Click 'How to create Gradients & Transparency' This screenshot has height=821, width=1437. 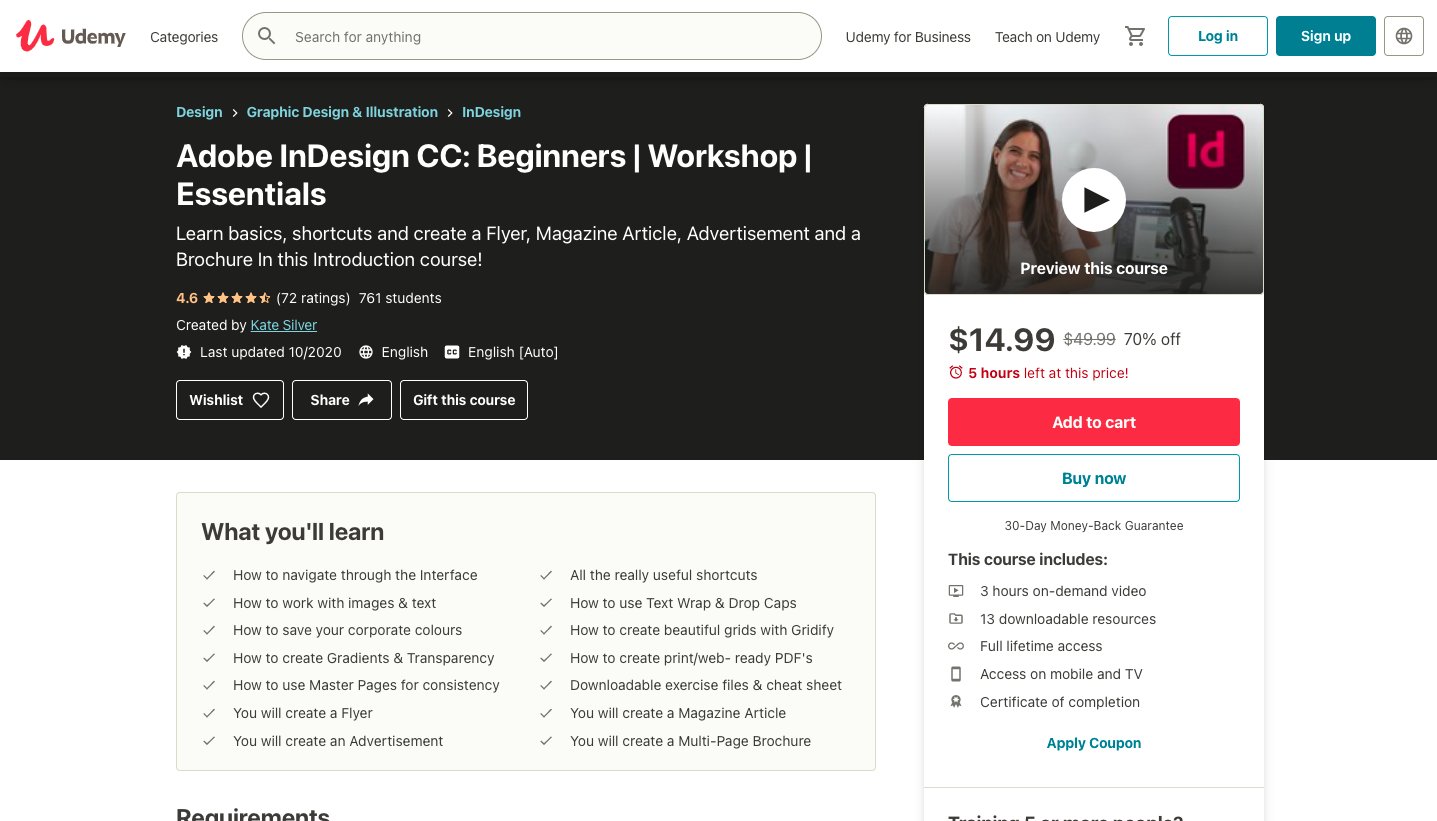click(x=364, y=658)
